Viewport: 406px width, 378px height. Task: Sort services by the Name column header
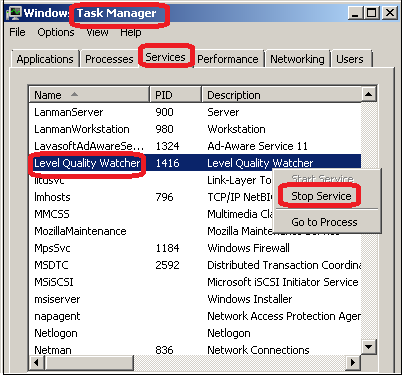[x=89, y=95]
